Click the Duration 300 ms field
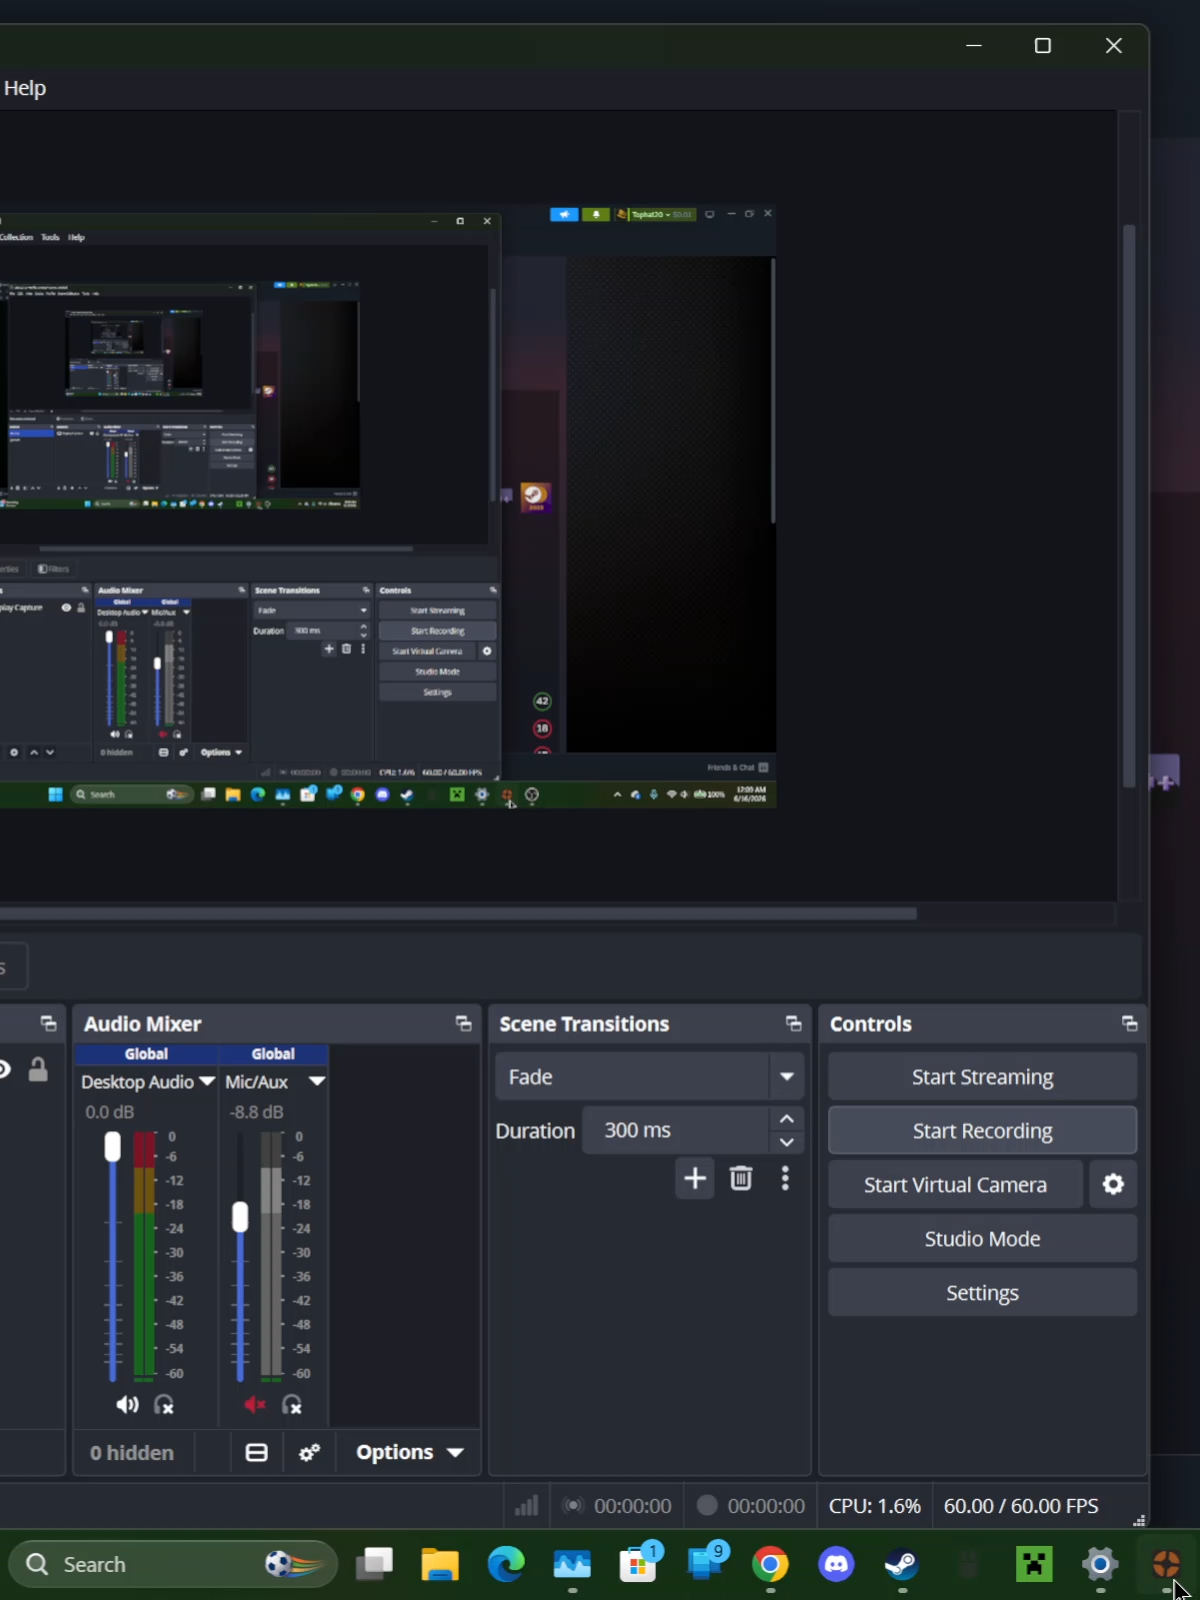The image size is (1200, 1600). [676, 1131]
